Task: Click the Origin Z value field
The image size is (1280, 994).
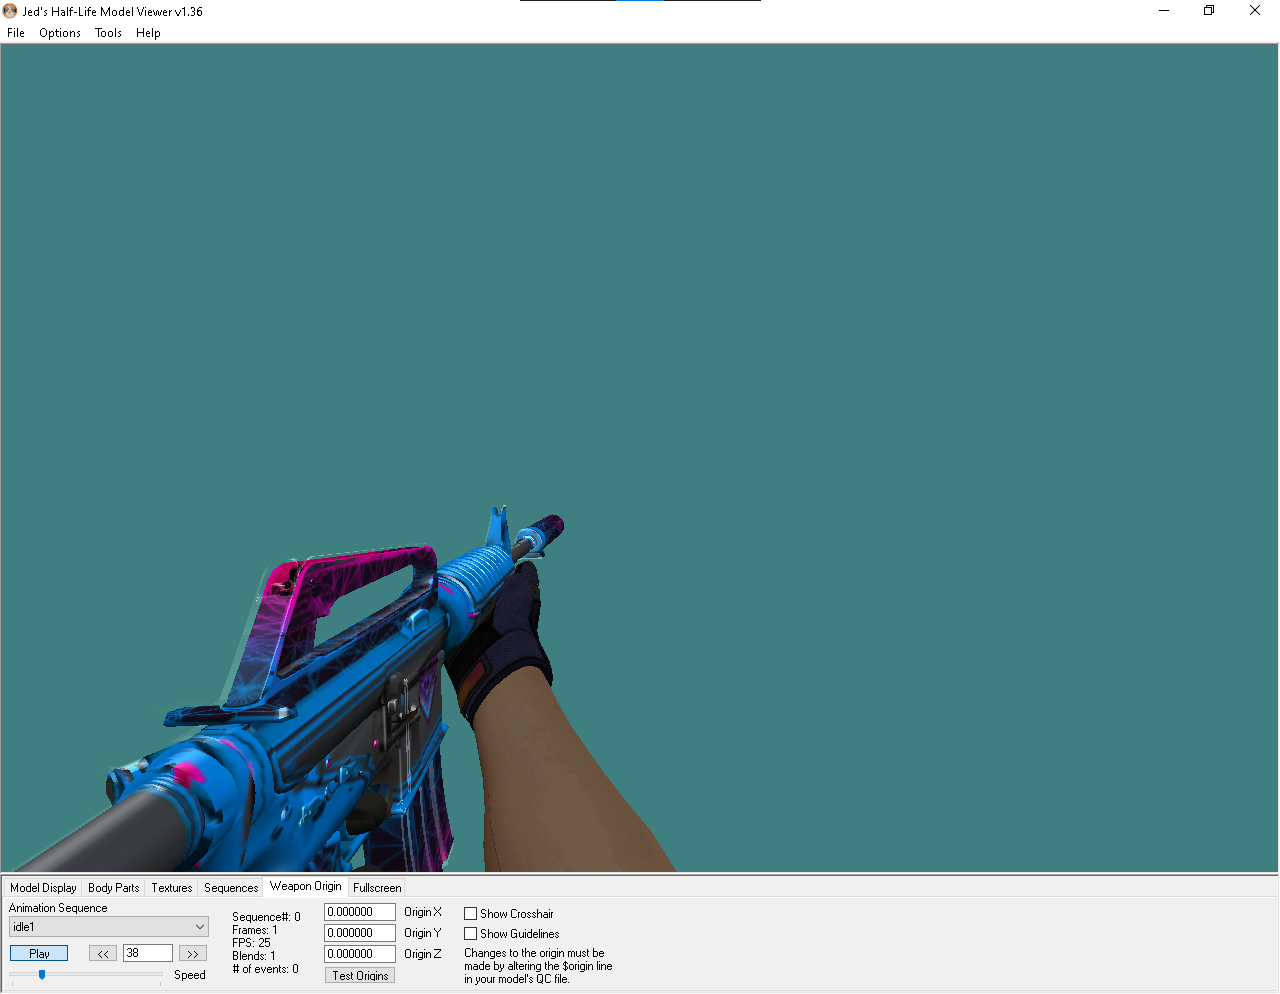Action: [360, 954]
